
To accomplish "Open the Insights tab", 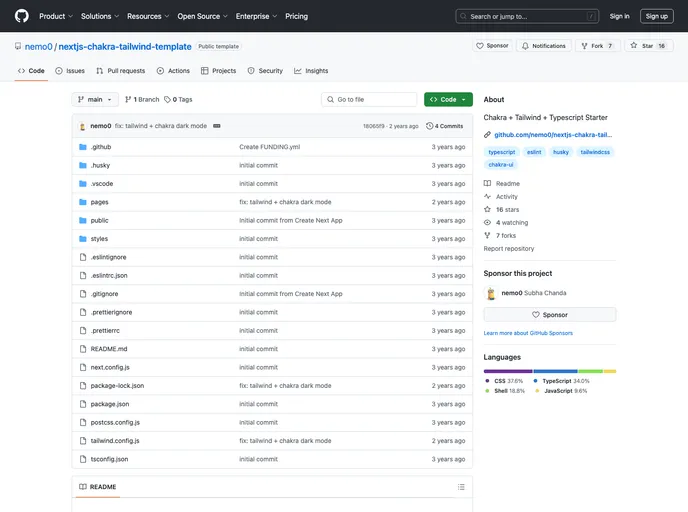I will pyautogui.click(x=311, y=71).
